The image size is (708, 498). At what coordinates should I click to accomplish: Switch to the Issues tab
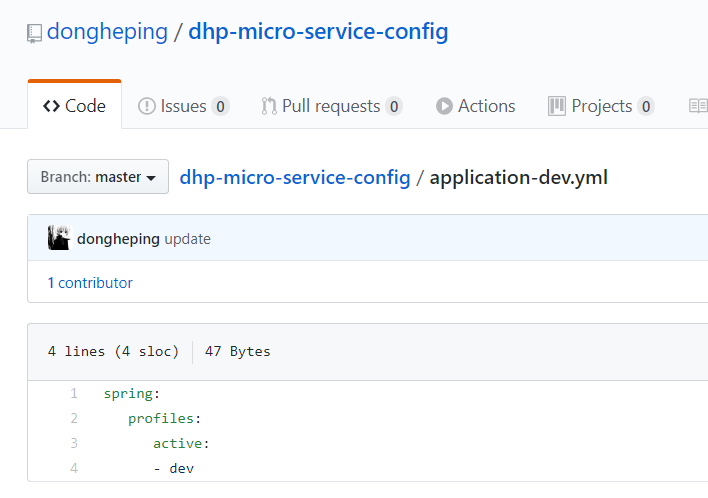[184, 106]
